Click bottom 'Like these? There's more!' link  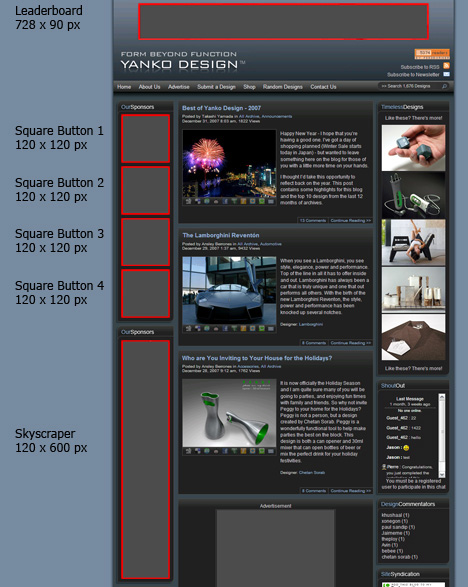click(413, 368)
